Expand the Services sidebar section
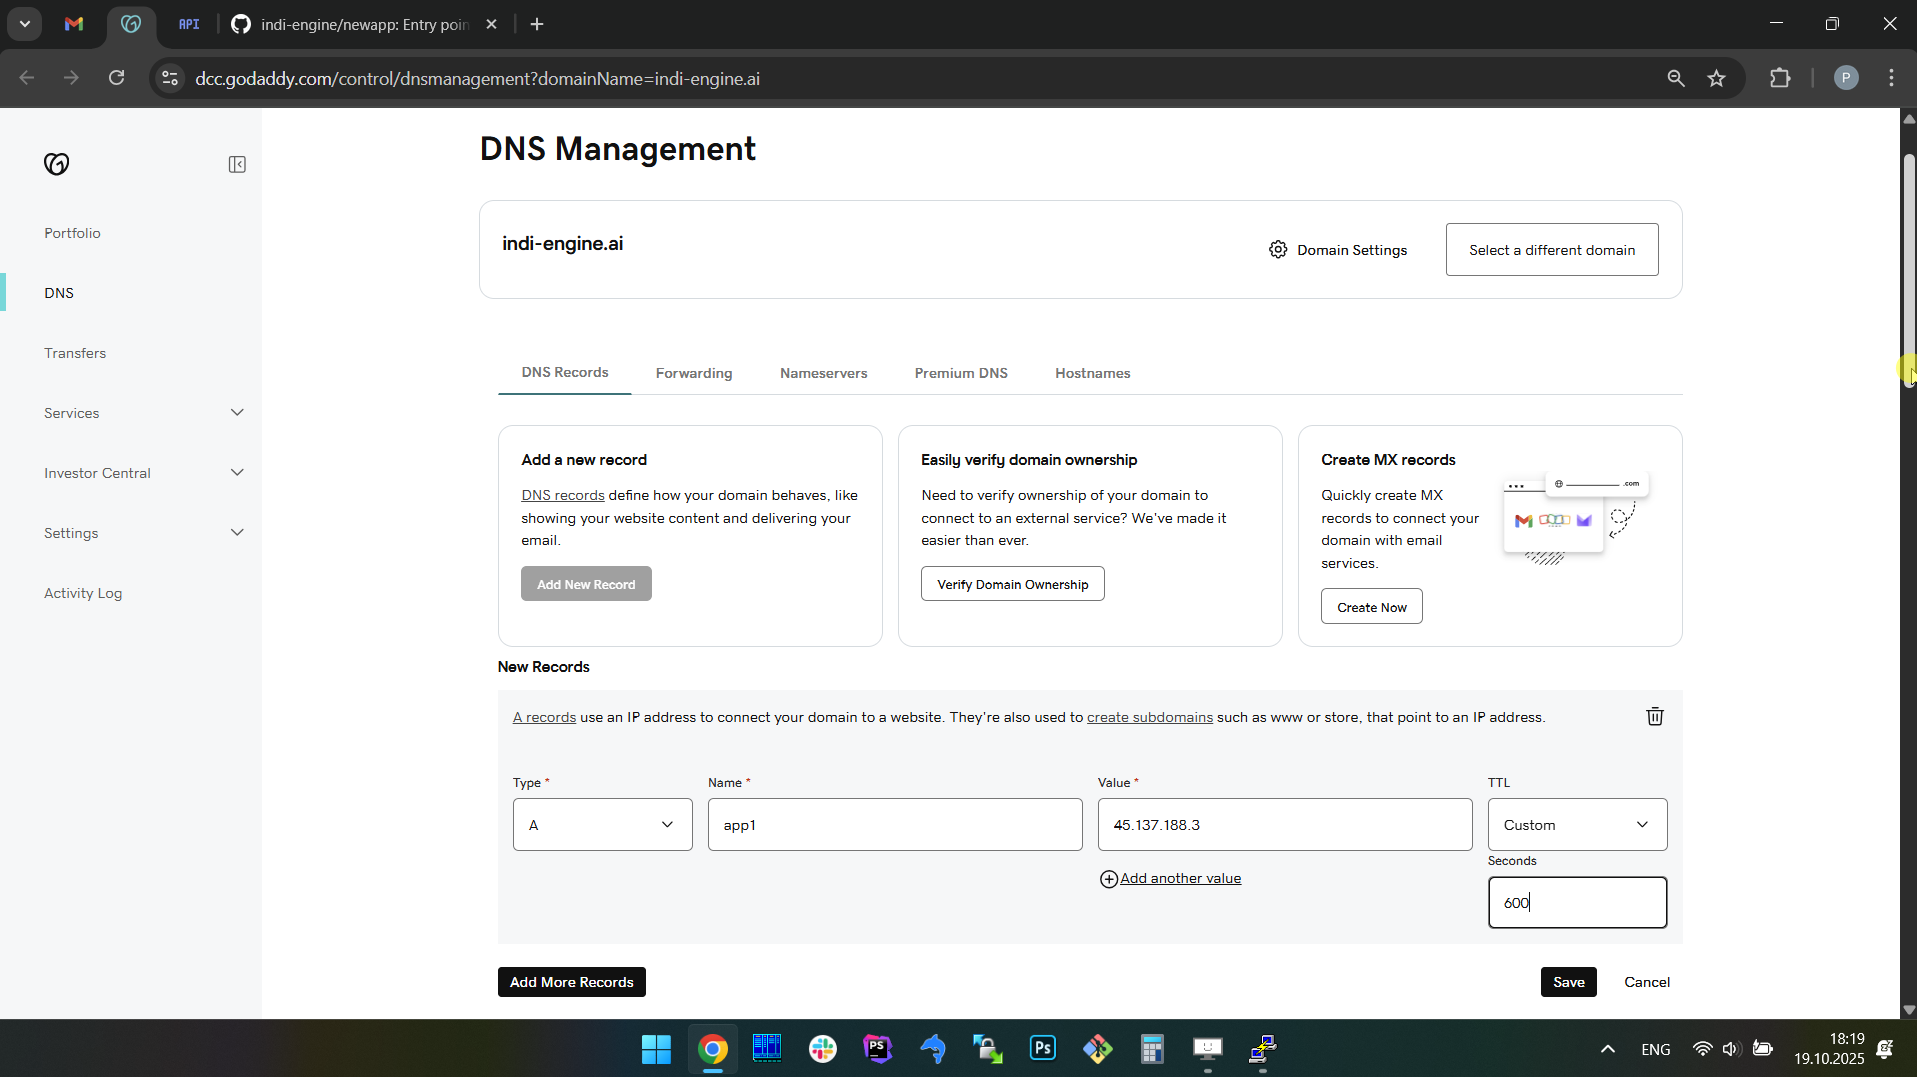This screenshot has width=1917, height=1077. [x=237, y=413]
